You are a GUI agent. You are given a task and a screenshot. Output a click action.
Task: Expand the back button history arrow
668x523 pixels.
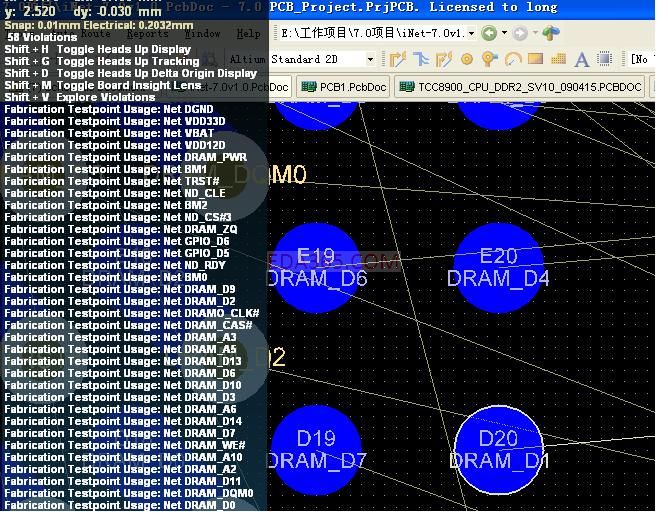point(504,33)
